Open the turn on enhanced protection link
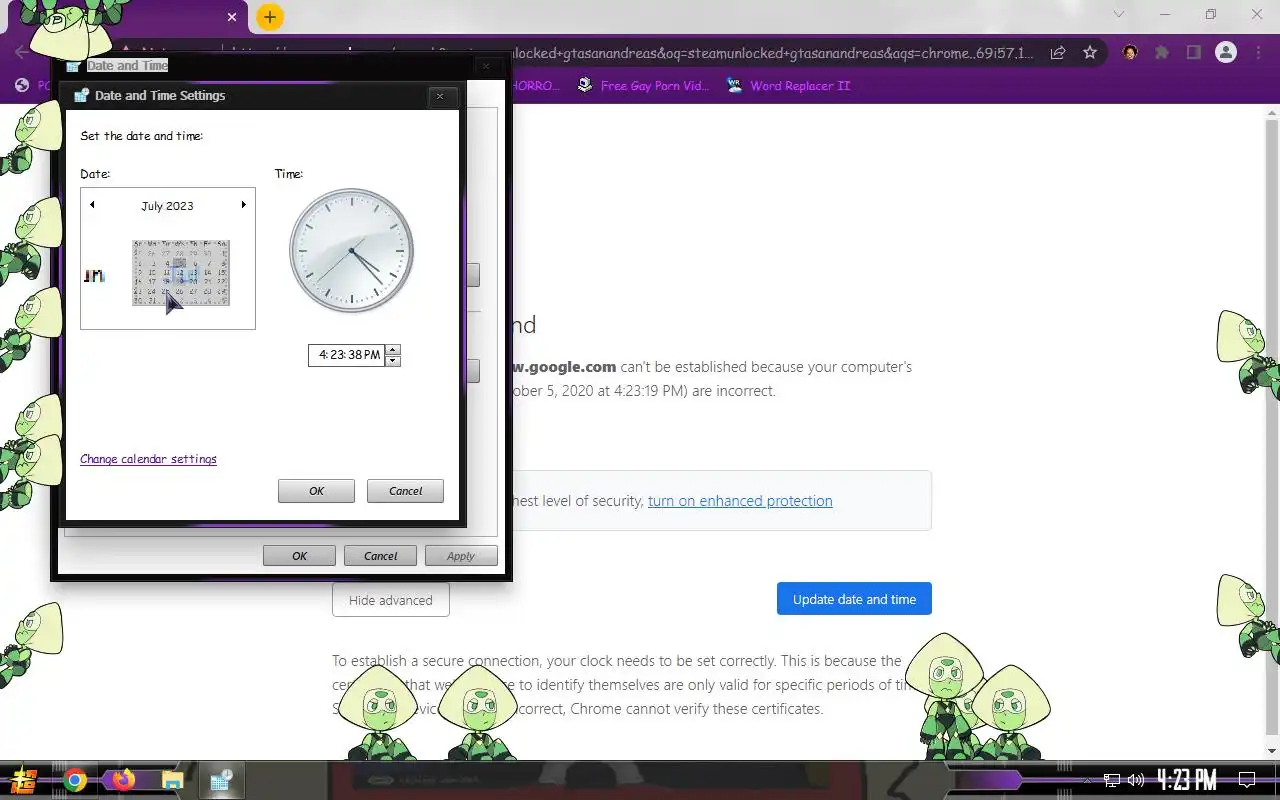1280x800 pixels. point(740,501)
